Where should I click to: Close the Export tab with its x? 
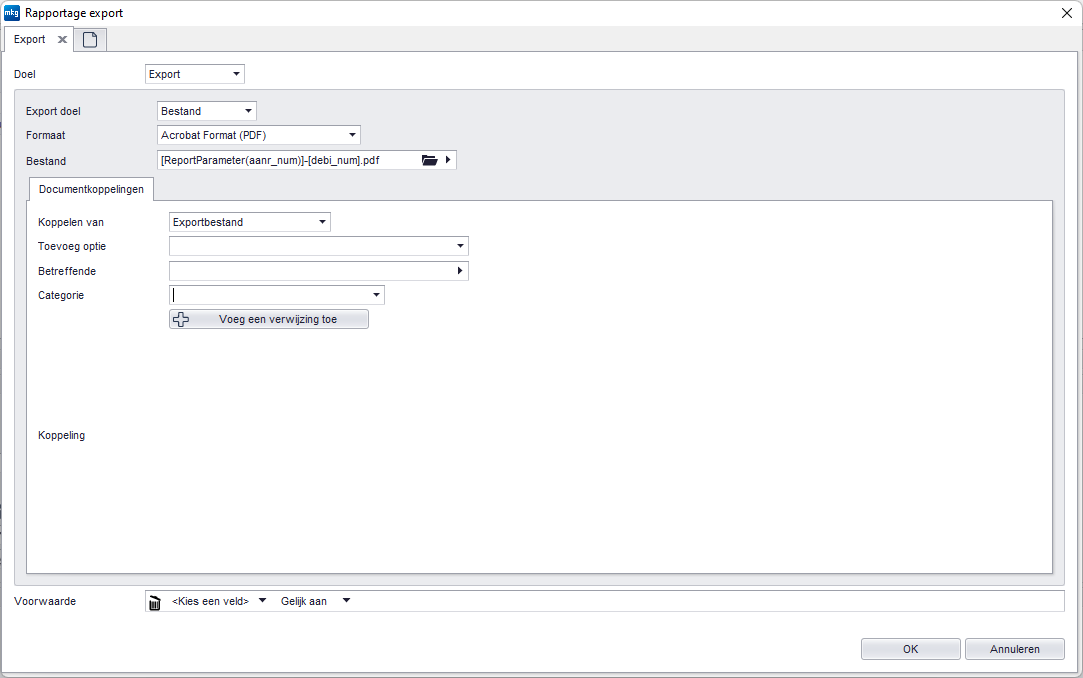coord(62,40)
